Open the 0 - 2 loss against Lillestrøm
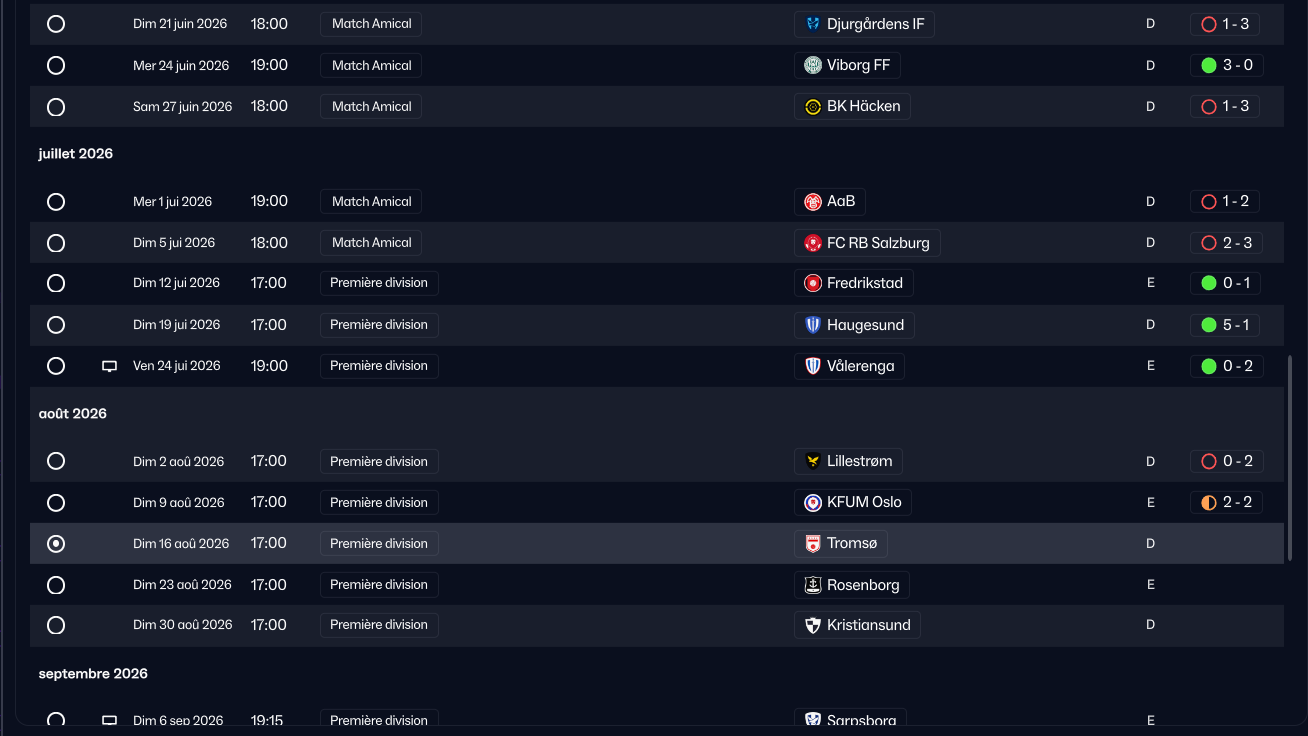 pyautogui.click(x=1226, y=461)
